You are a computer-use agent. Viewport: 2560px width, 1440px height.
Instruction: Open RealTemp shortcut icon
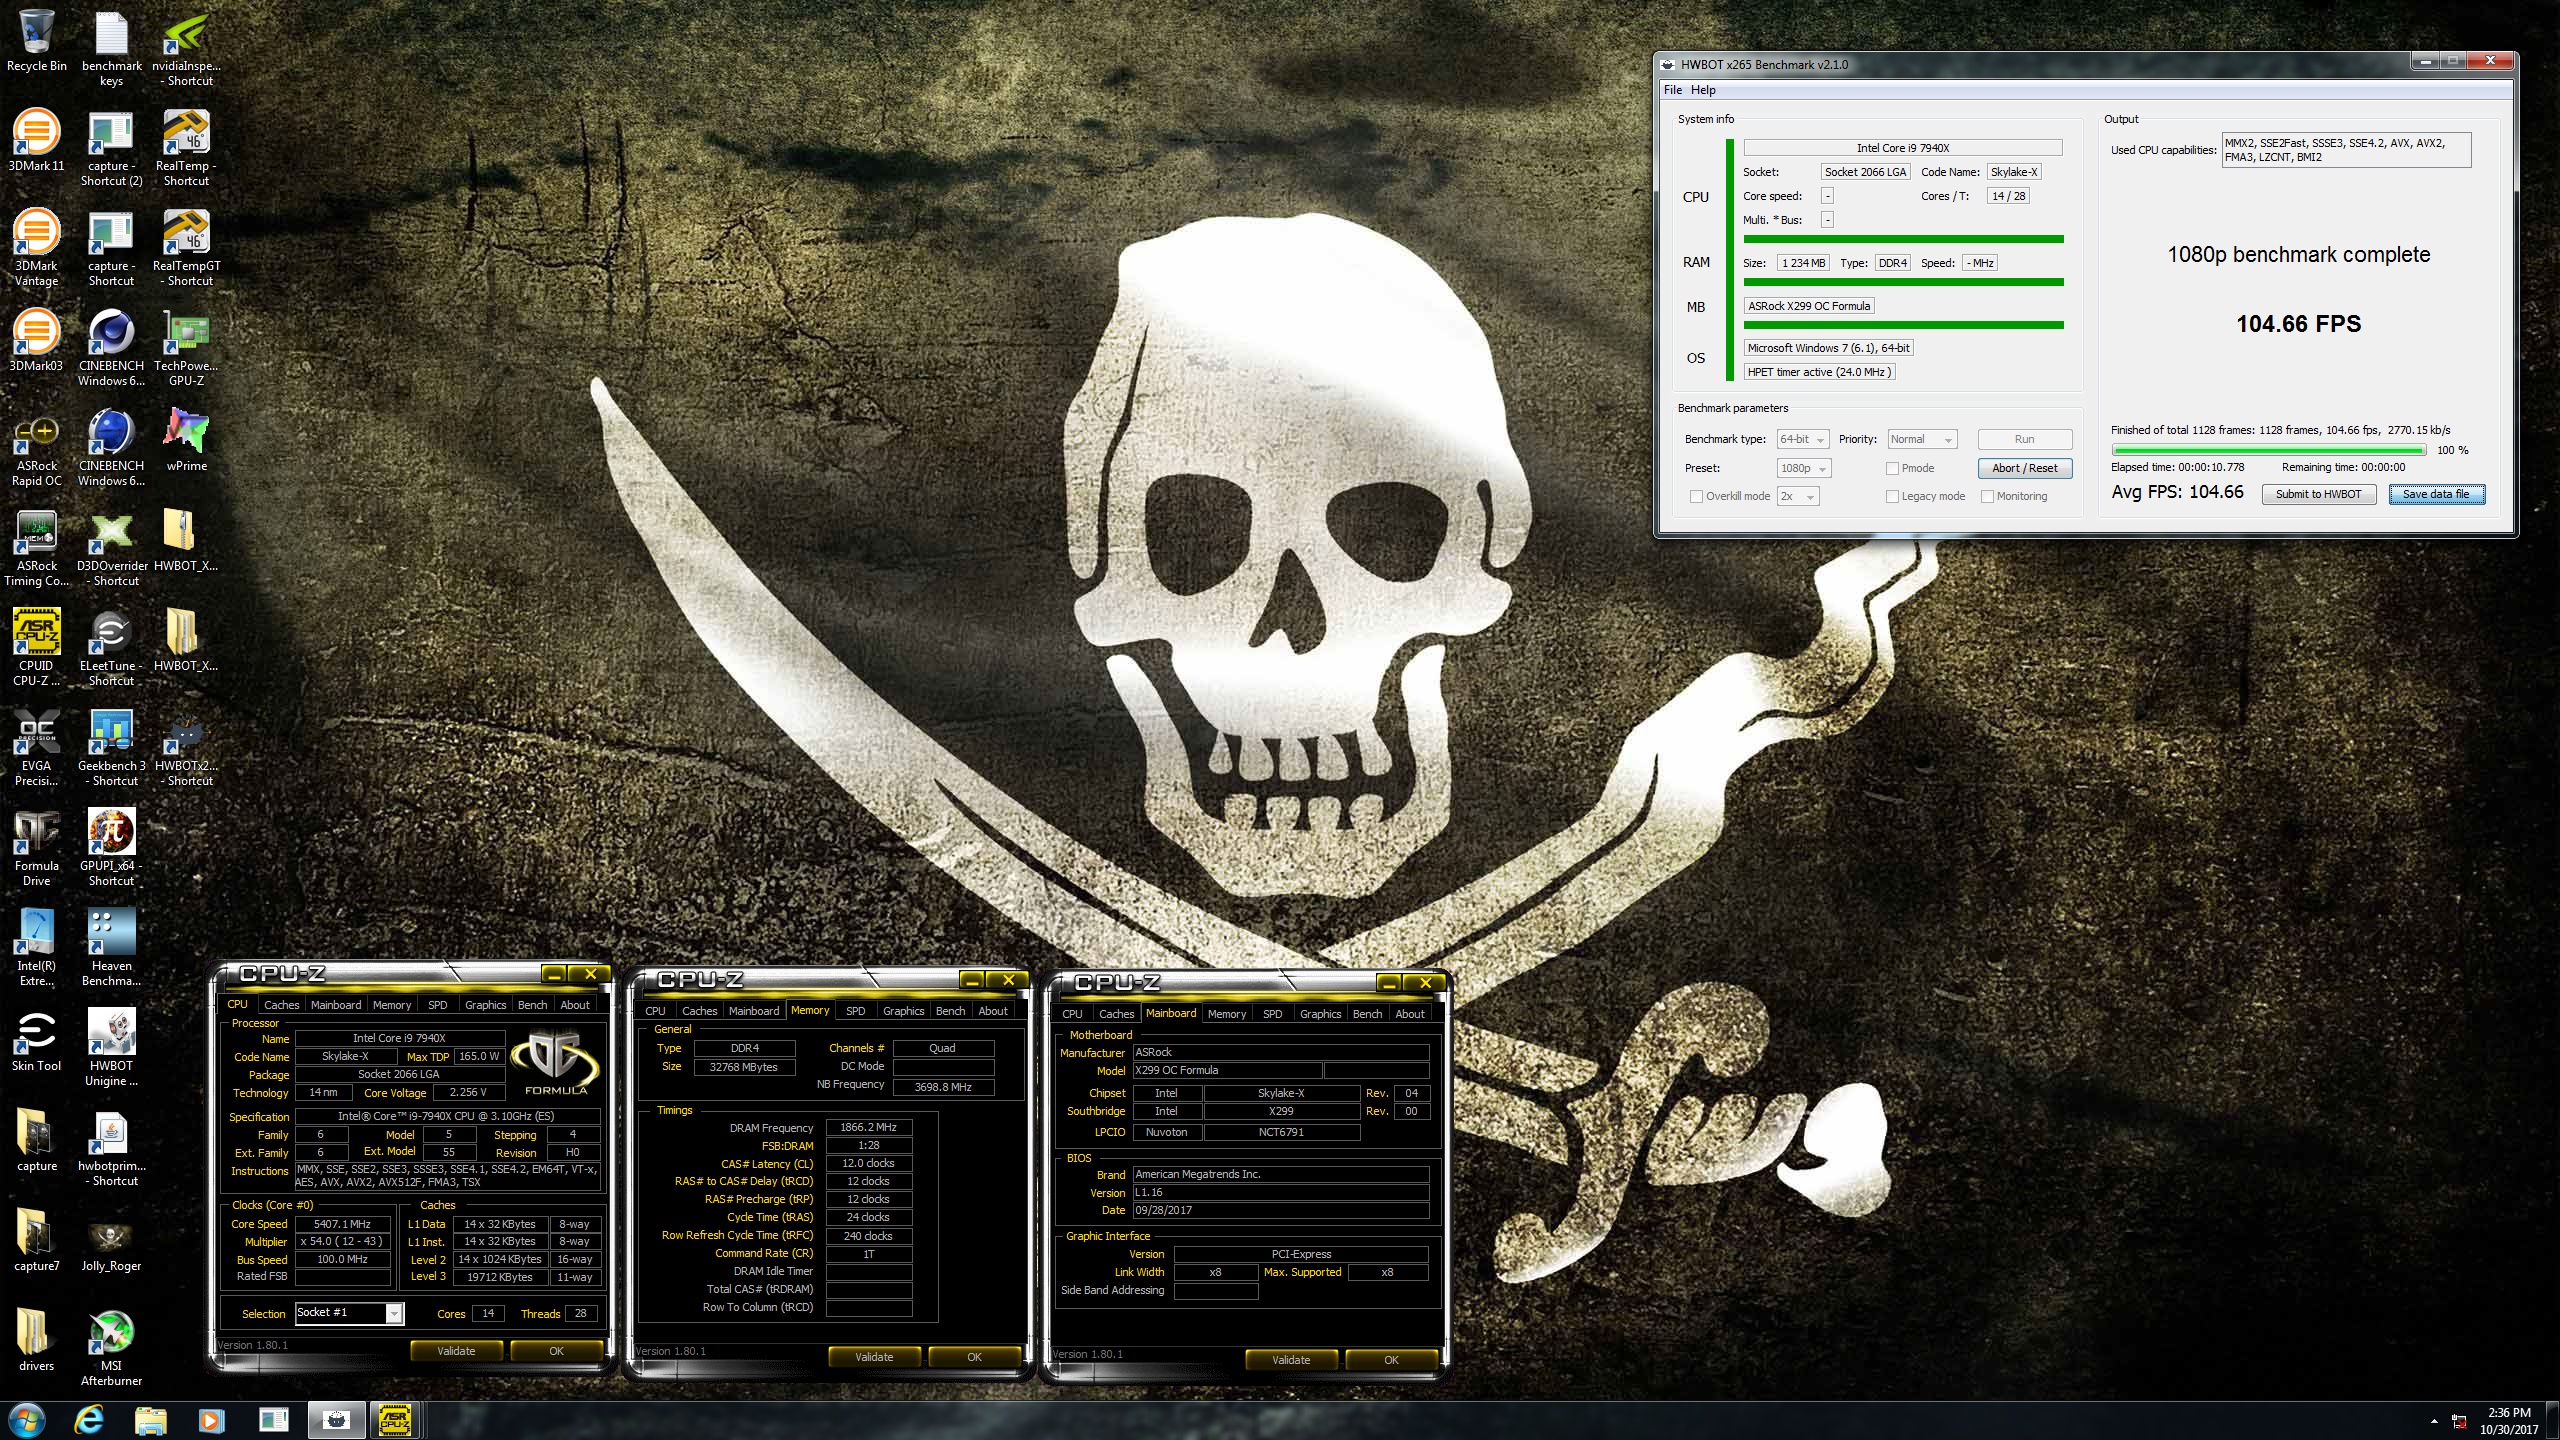pos(186,147)
